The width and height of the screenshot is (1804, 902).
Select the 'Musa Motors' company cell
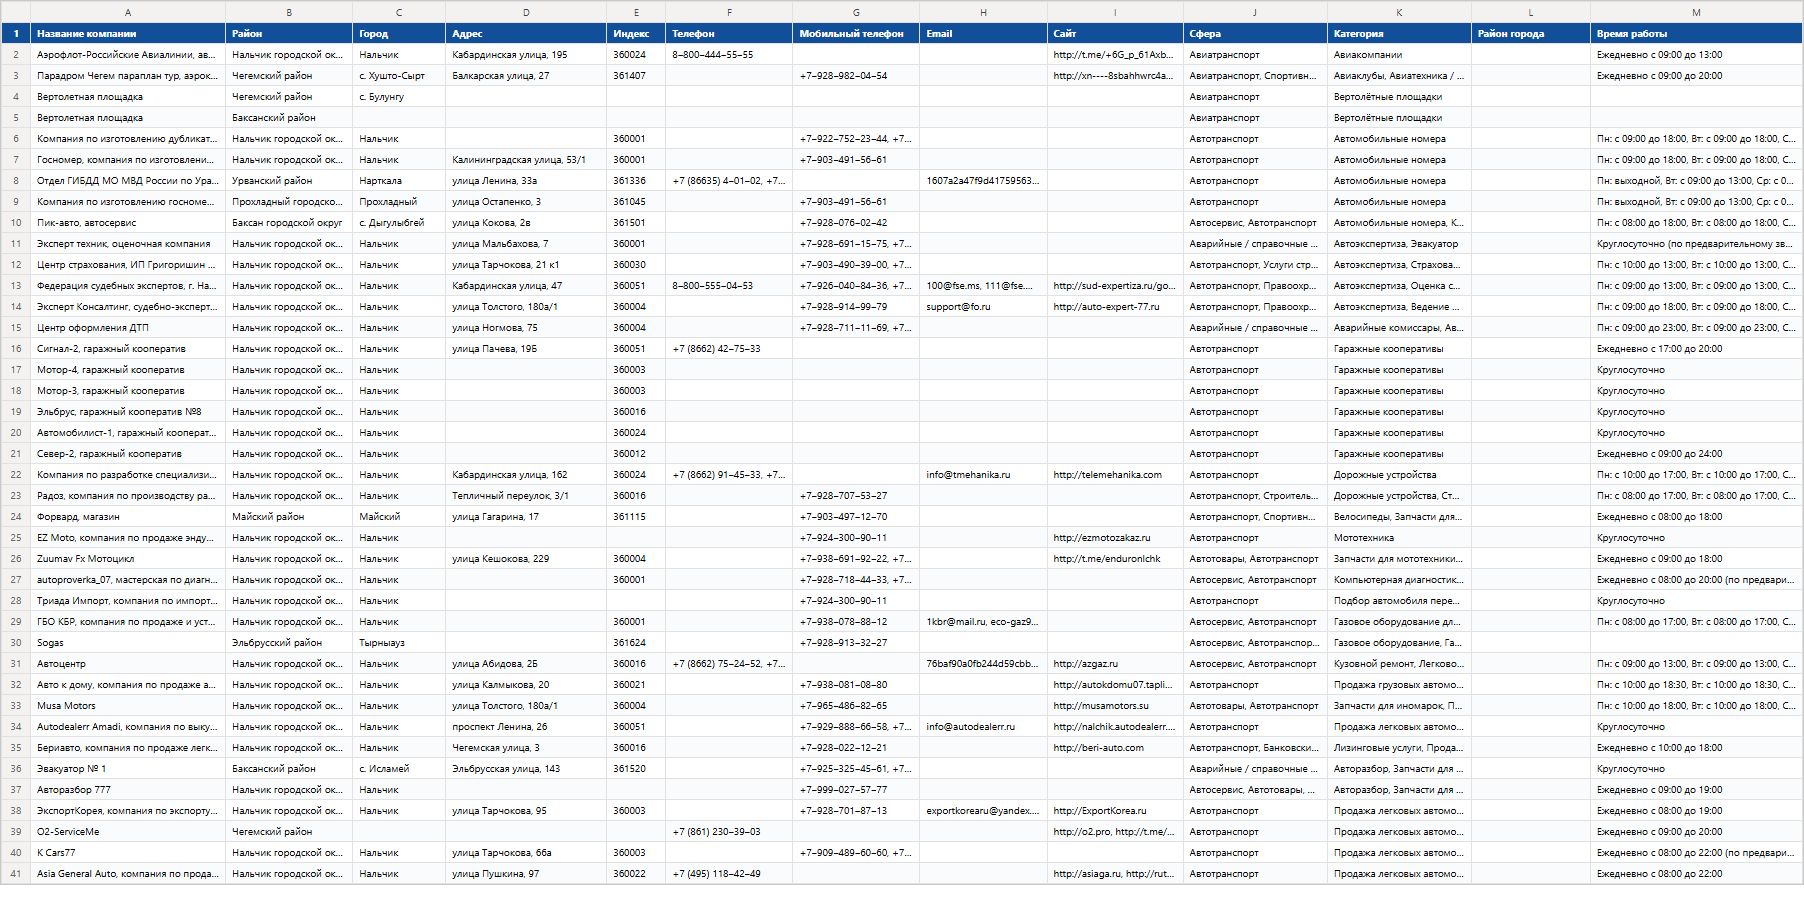pos(128,706)
